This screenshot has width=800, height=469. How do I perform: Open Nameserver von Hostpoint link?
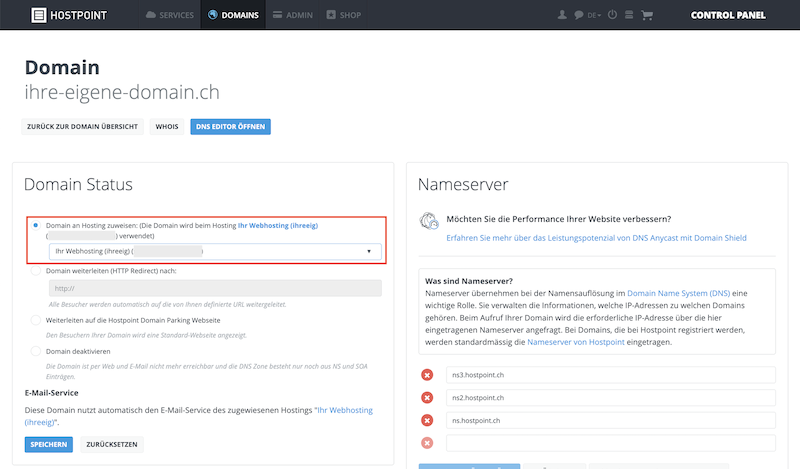576,342
